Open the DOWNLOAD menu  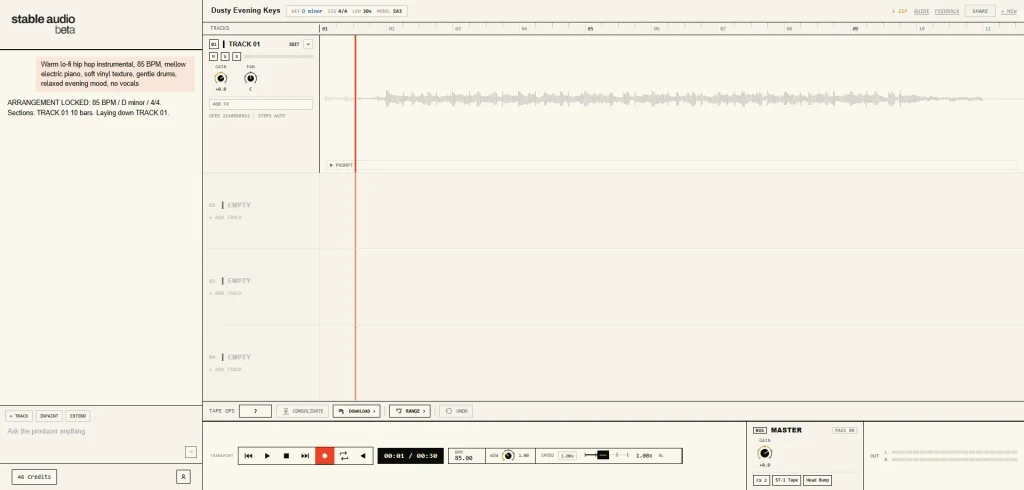[357, 411]
